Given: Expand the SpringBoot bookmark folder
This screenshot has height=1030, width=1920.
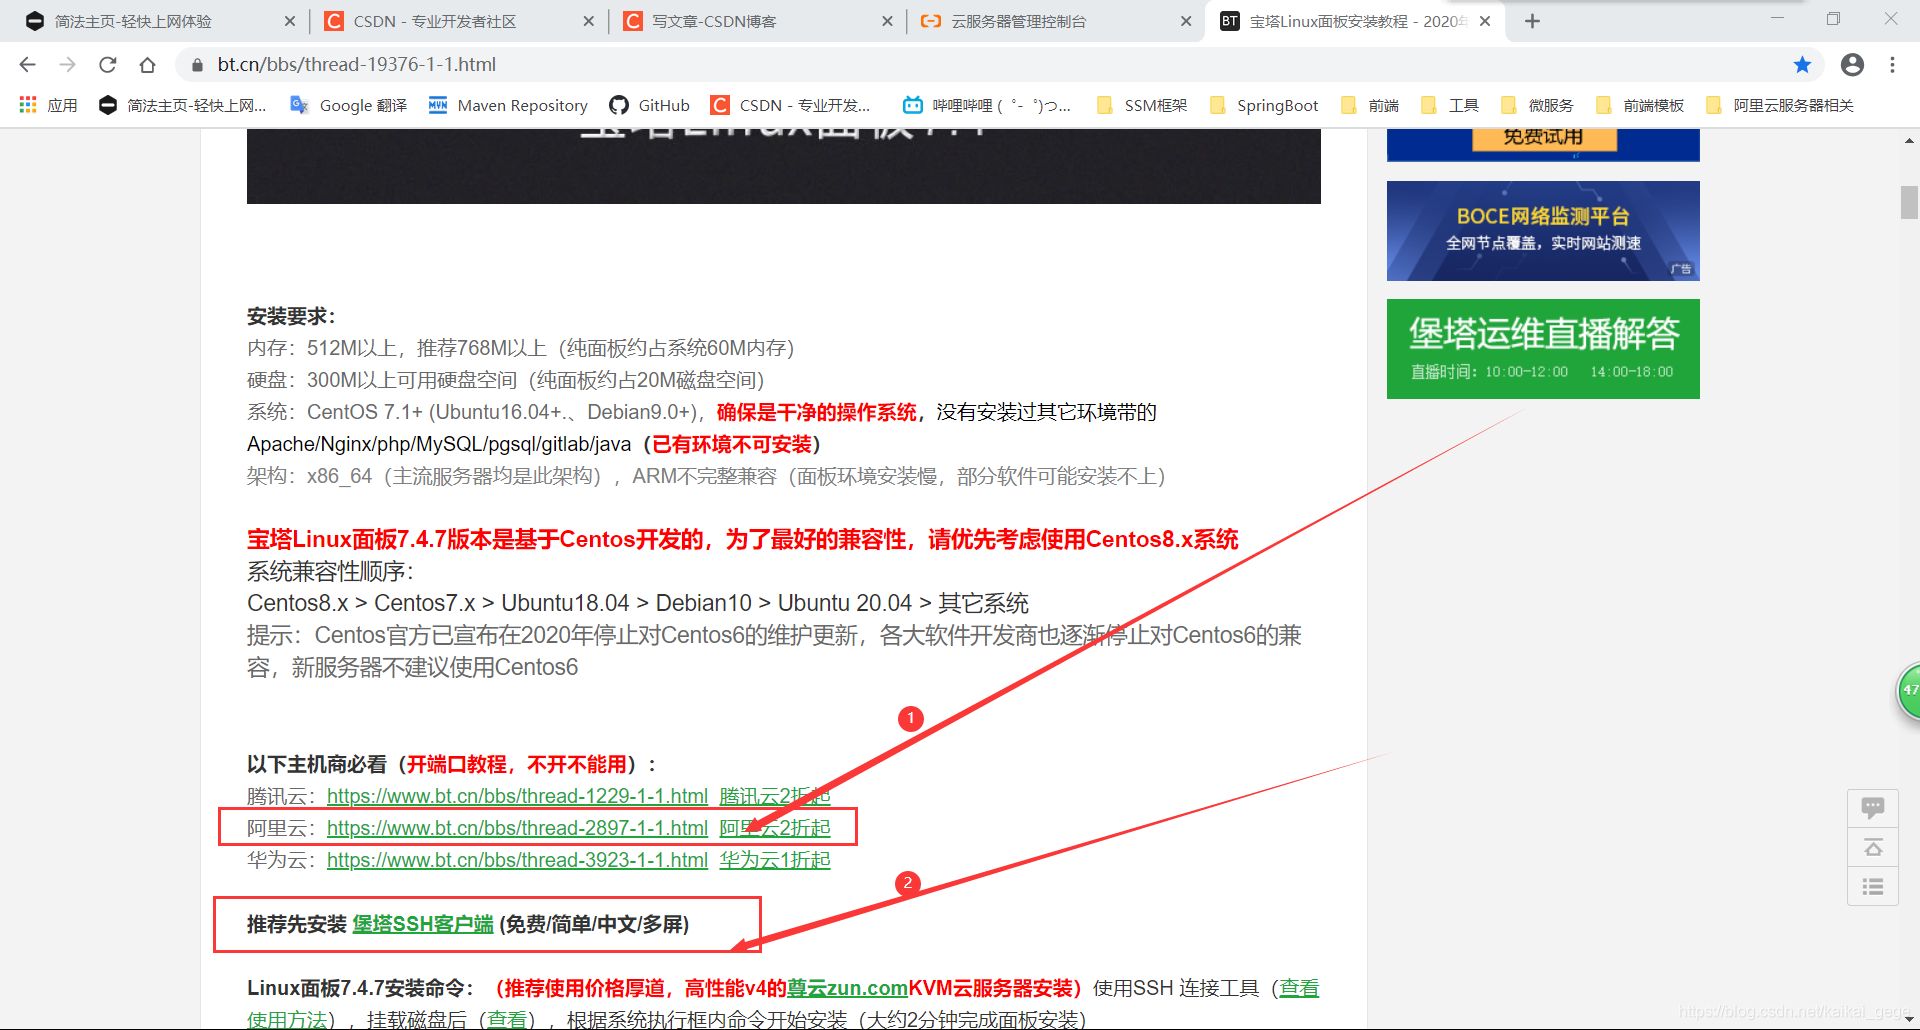Looking at the screenshot, I should pyautogui.click(x=1264, y=105).
